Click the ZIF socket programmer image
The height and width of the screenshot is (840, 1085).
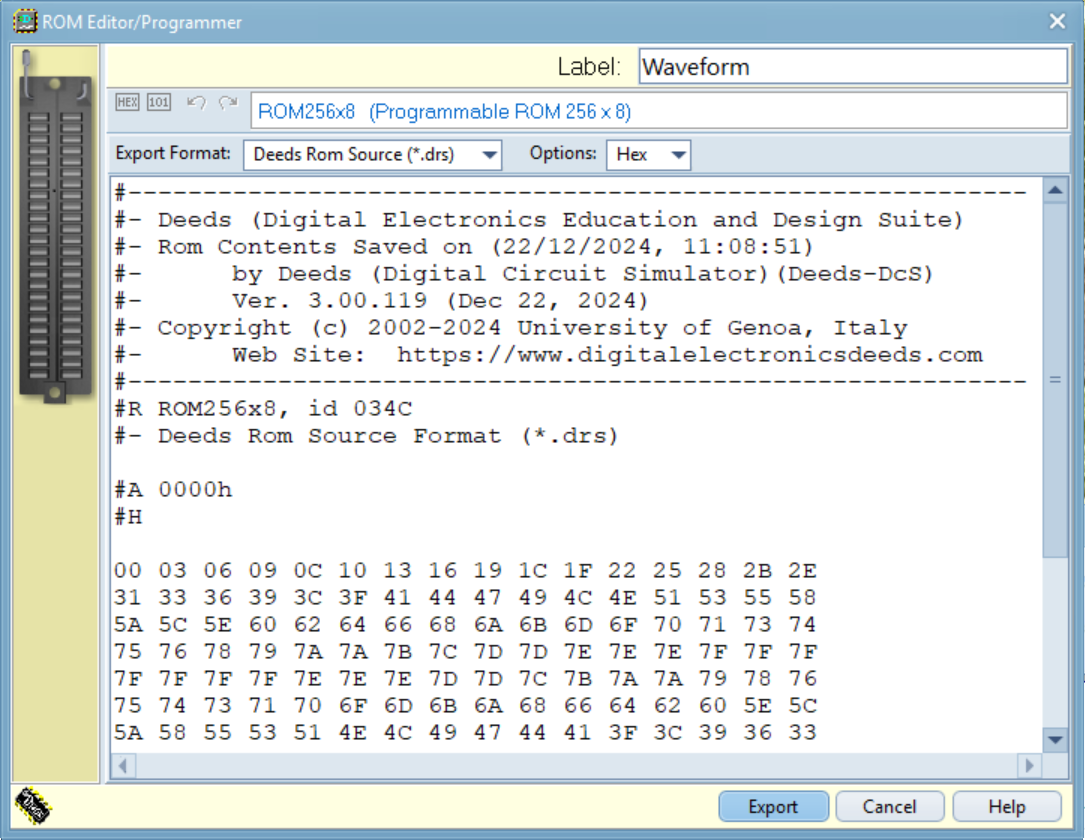(55, 226)
